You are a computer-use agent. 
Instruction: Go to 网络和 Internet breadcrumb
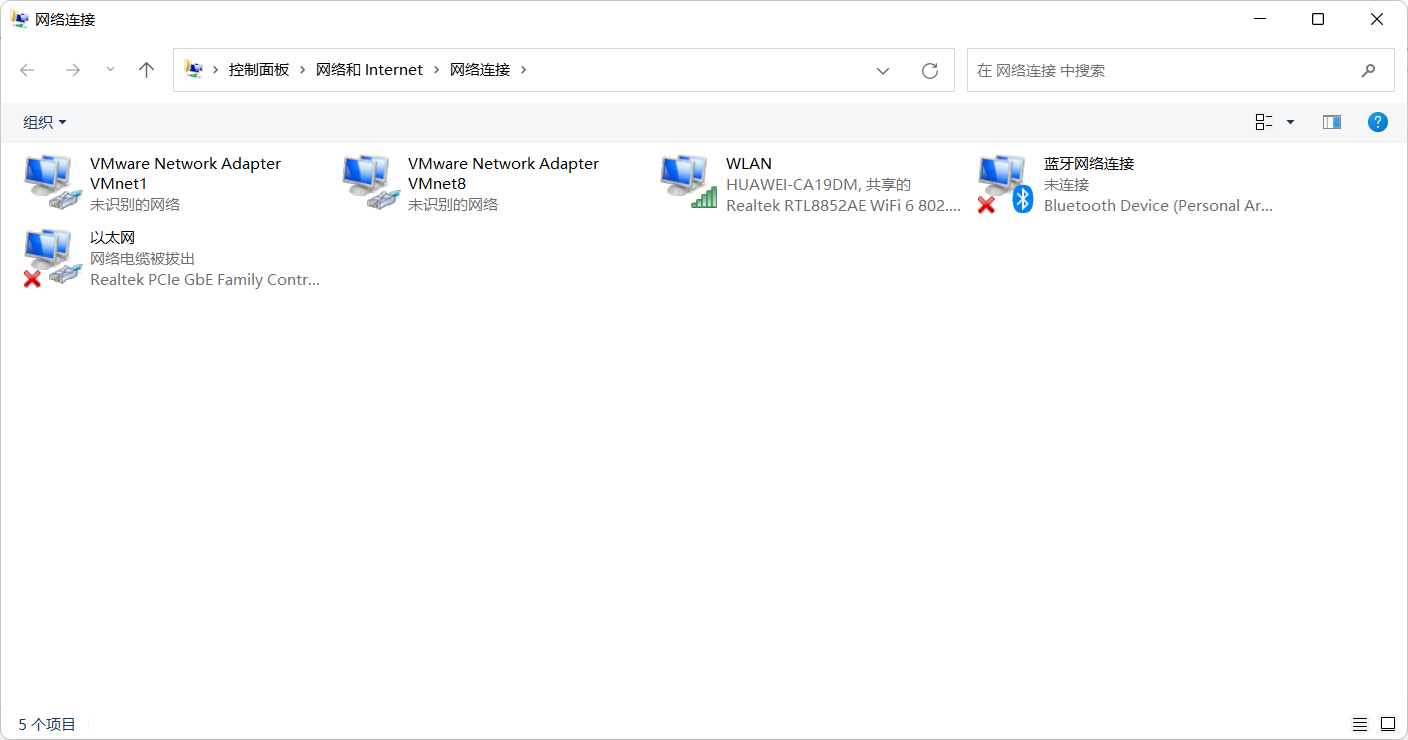(x=369, y=70)
